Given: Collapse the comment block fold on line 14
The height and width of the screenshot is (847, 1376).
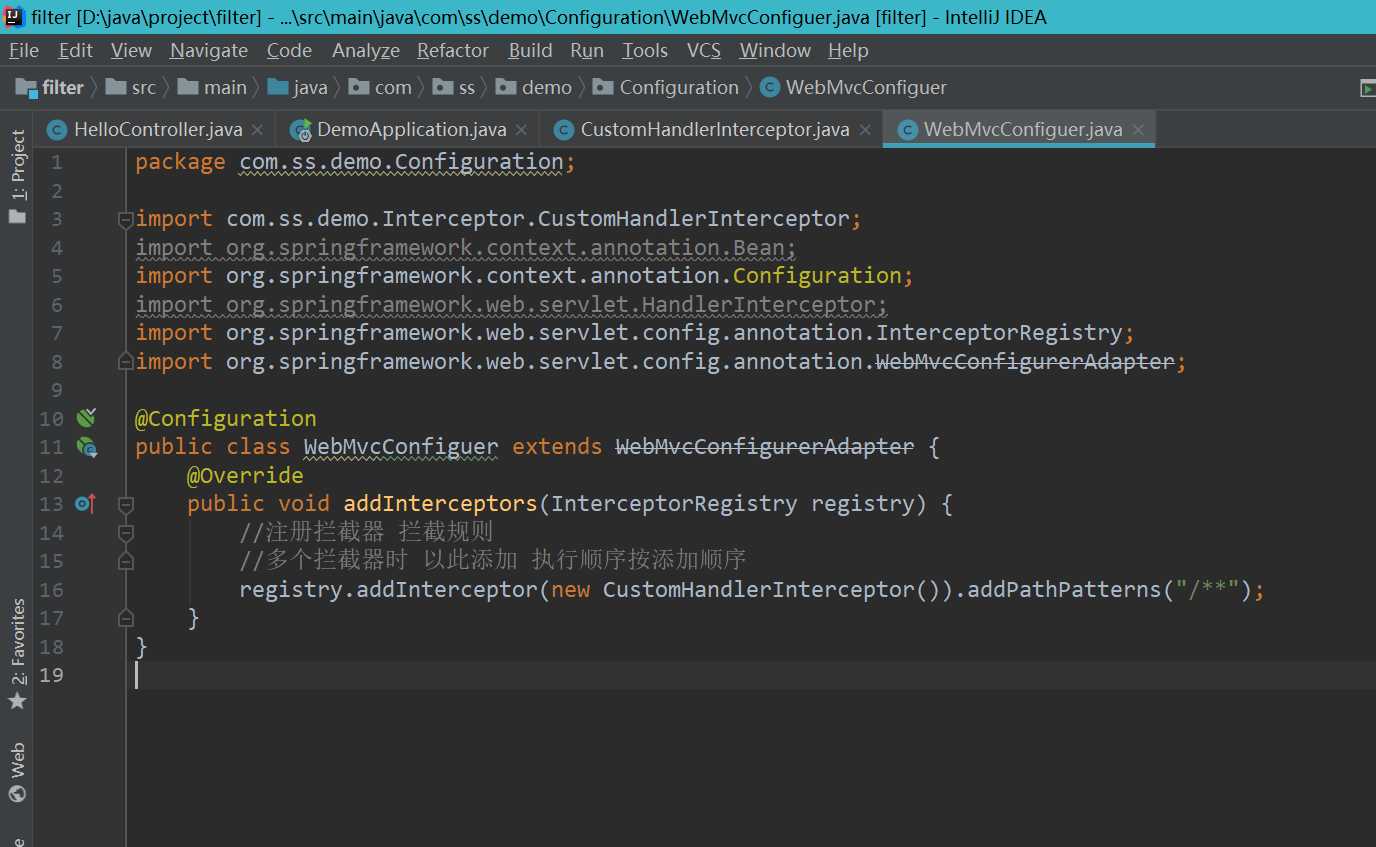Looking at the screenshot, I should click(125, 532).
